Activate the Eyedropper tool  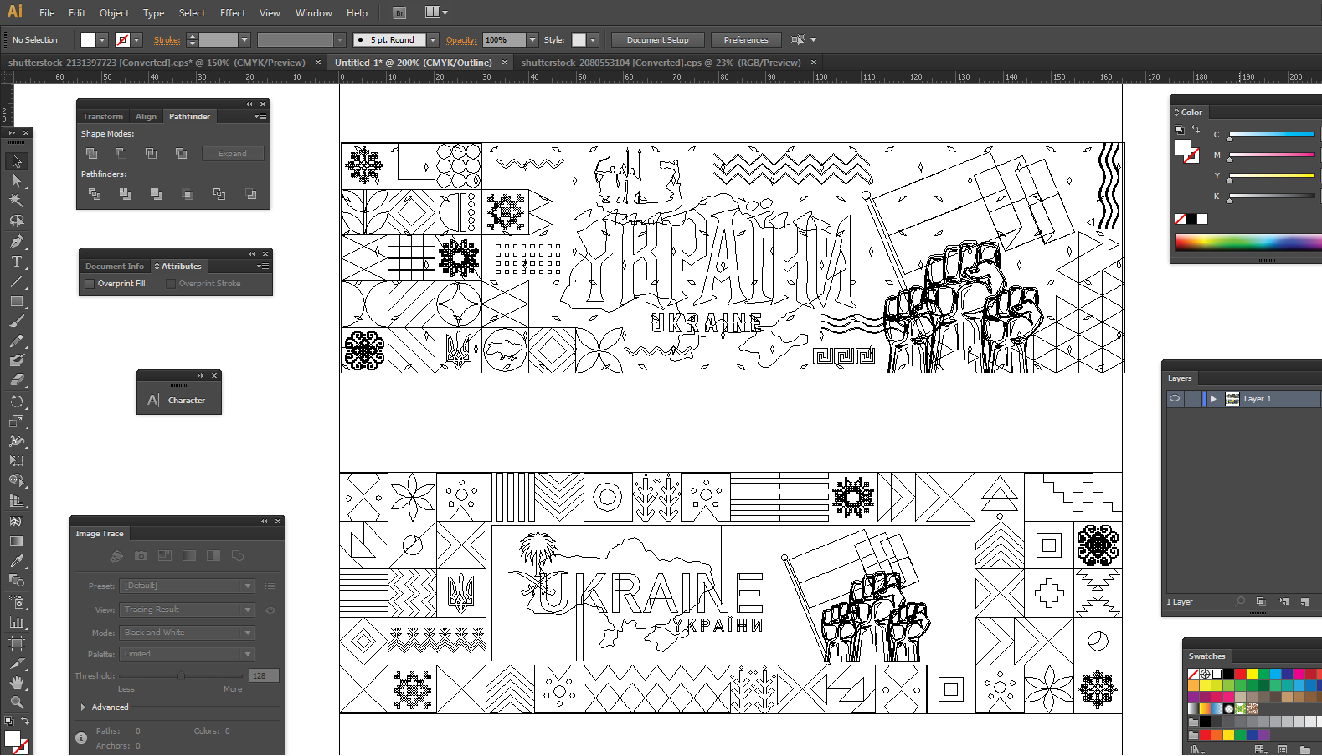(17, 560)
